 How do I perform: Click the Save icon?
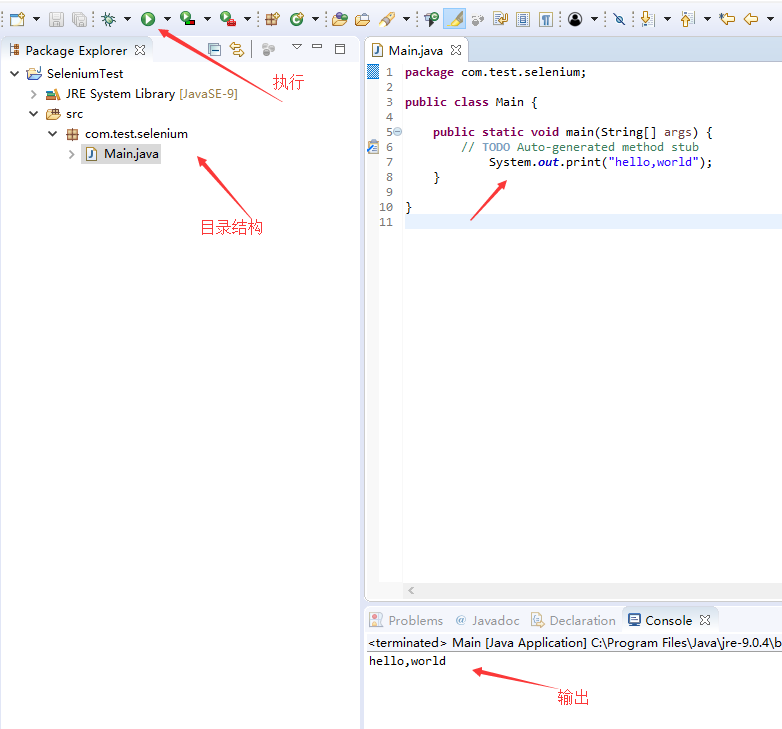pyautogui.click(x=56, y=19)
